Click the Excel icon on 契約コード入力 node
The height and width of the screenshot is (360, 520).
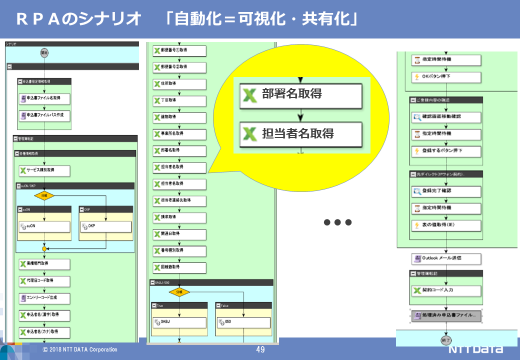click(417, 290)
